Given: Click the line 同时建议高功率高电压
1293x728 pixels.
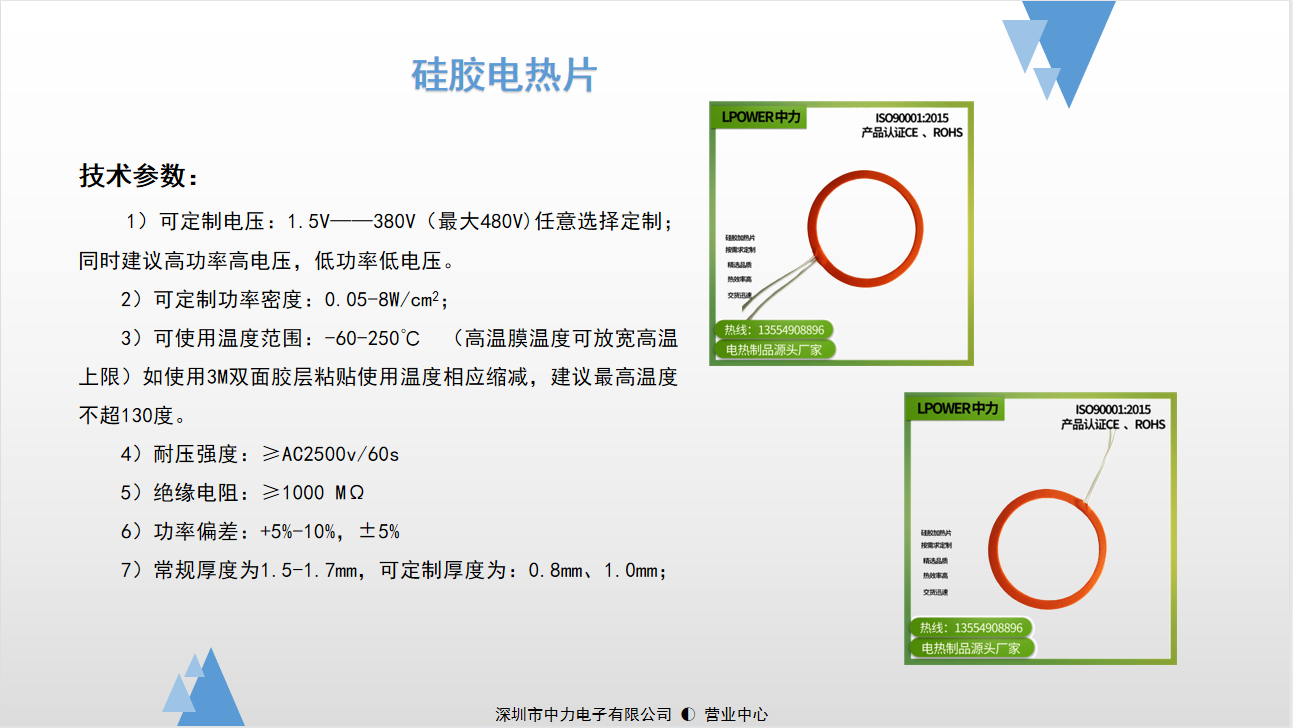Looking at the screenshot, I should (267, 261).
